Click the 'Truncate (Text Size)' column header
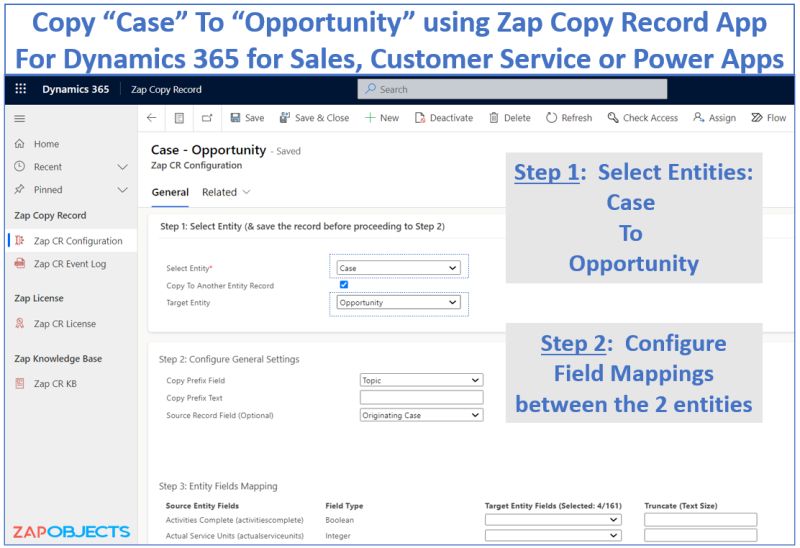 point(681,506)
